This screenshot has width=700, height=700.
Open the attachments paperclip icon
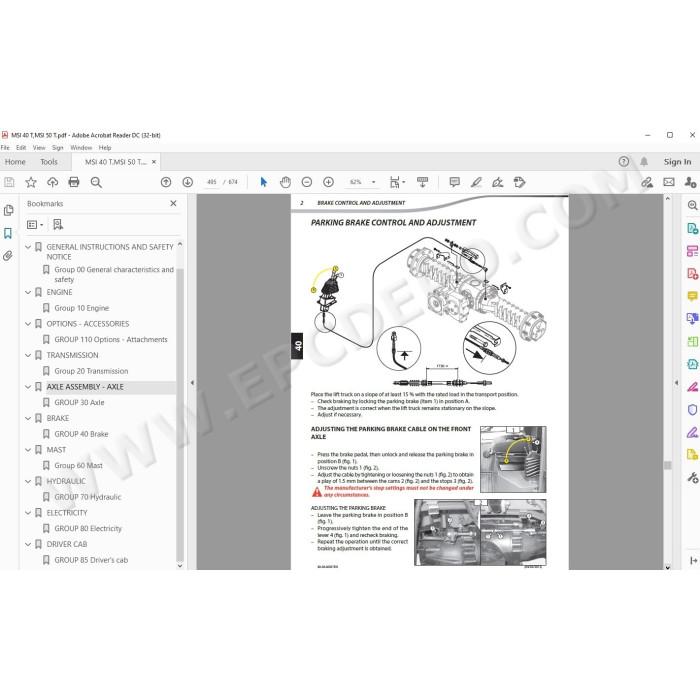point(8,256)
